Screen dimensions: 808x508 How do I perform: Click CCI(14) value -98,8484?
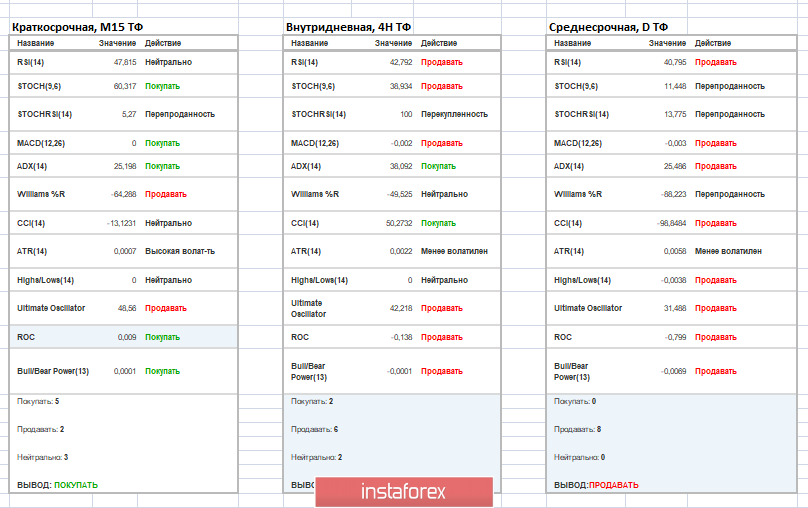671,223
